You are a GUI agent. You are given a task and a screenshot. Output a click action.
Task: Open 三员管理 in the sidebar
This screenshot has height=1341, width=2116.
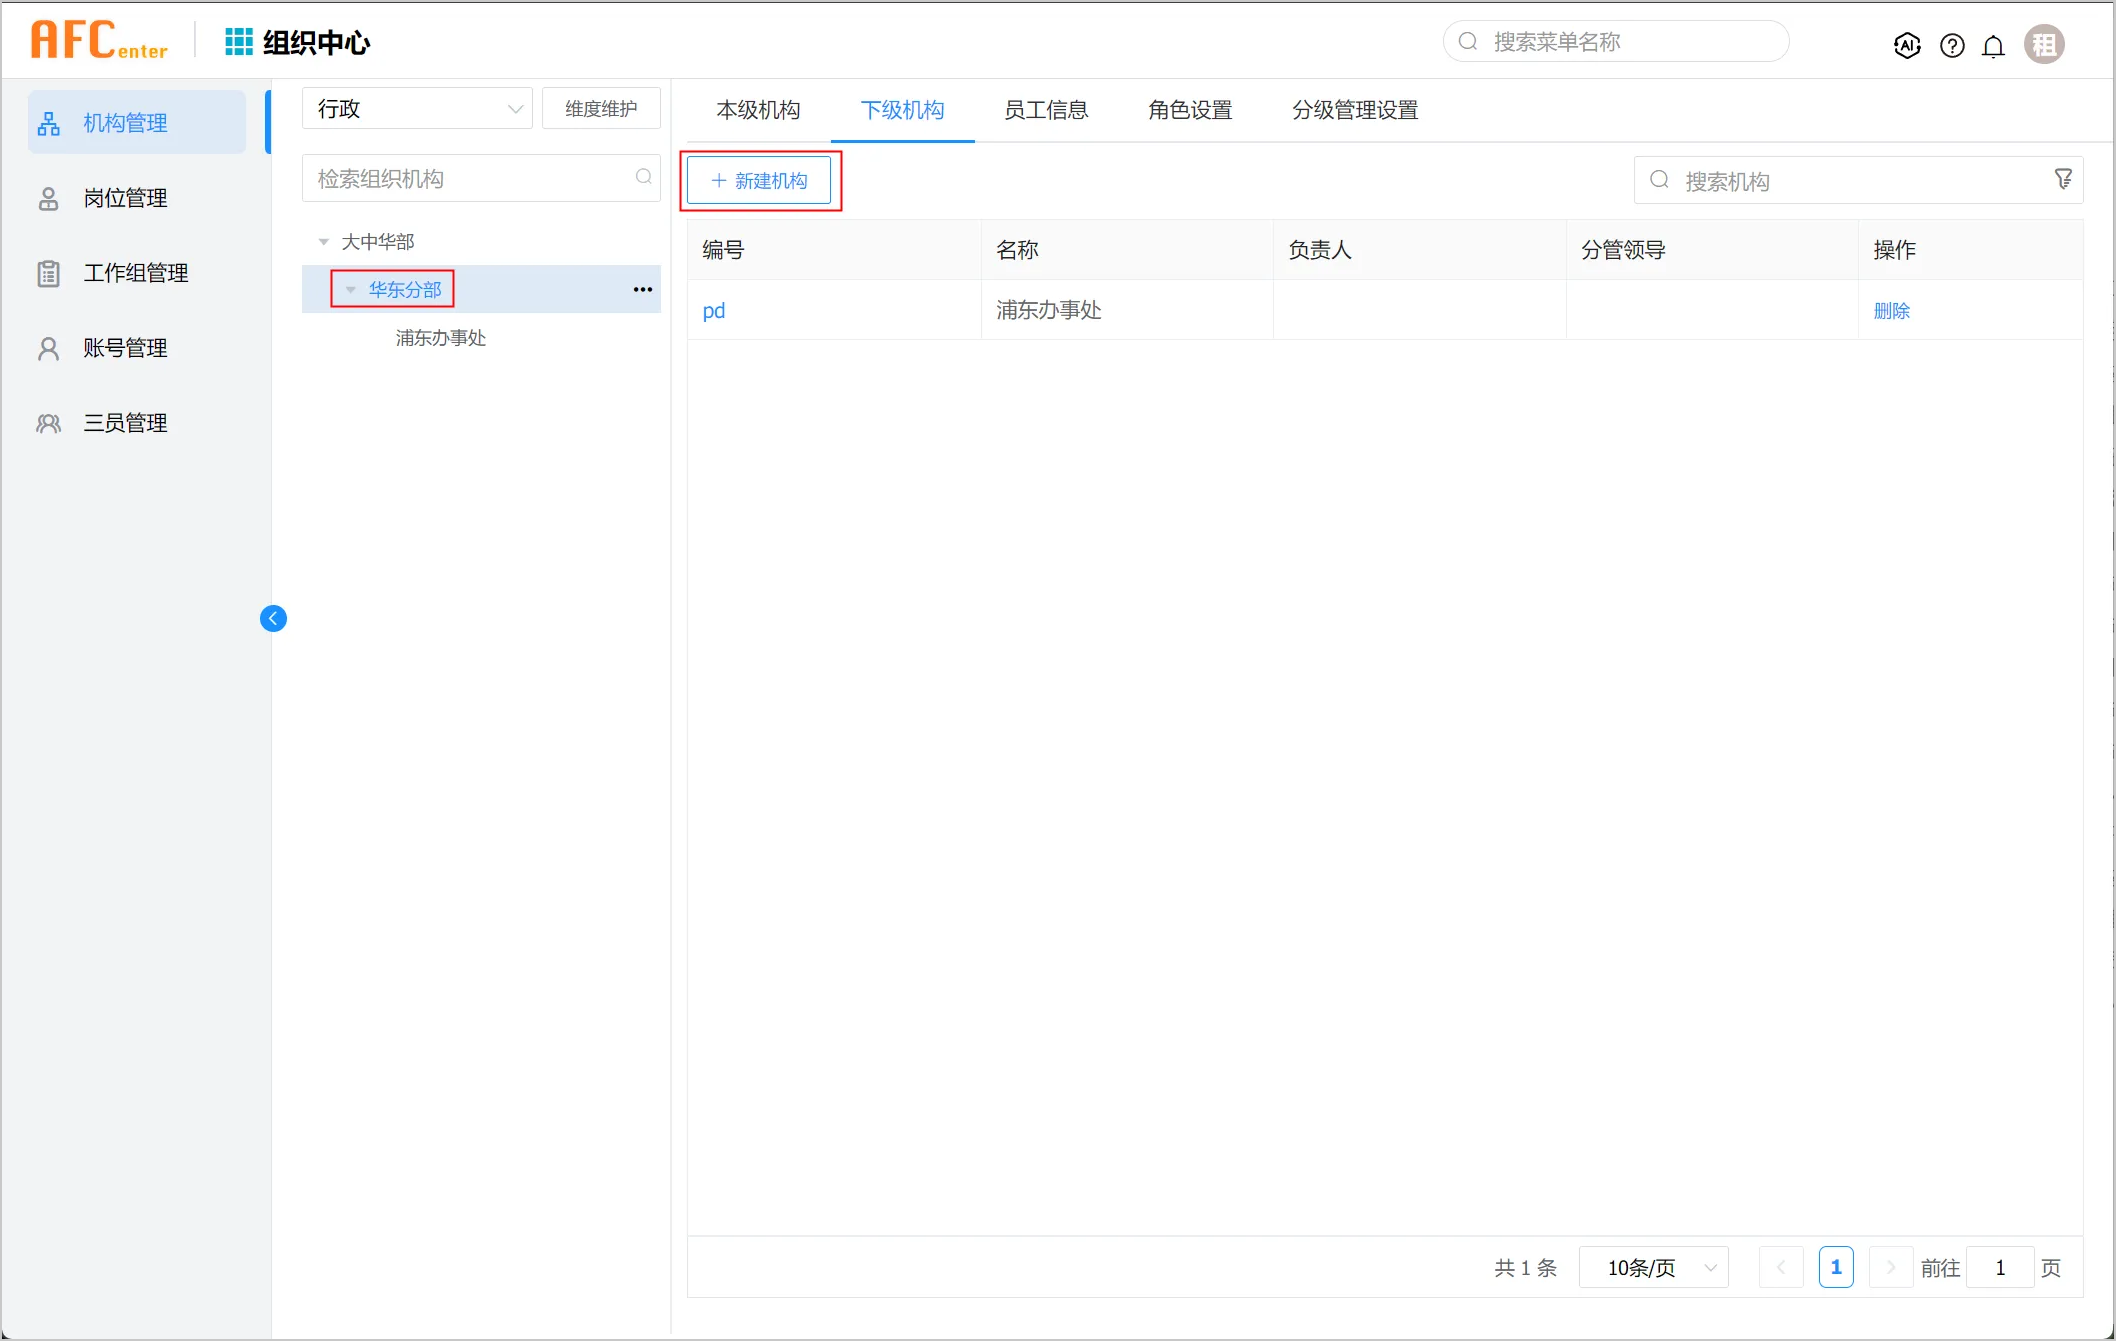[x=125, y=423]
